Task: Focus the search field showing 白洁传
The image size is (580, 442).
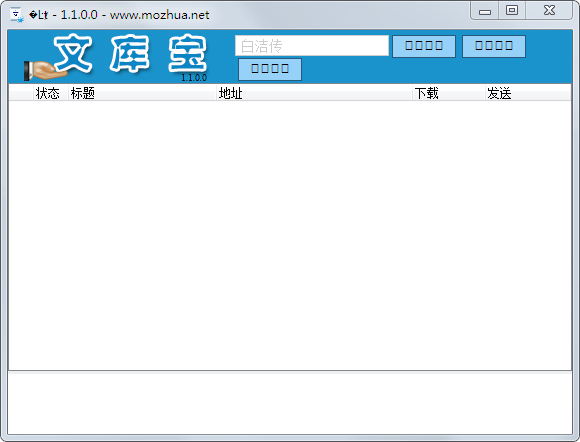Action: (312, 46)
